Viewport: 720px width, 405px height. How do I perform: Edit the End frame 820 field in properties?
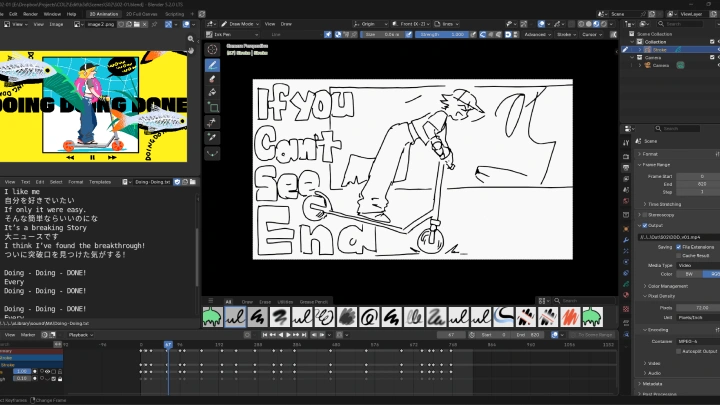[698, 184]
